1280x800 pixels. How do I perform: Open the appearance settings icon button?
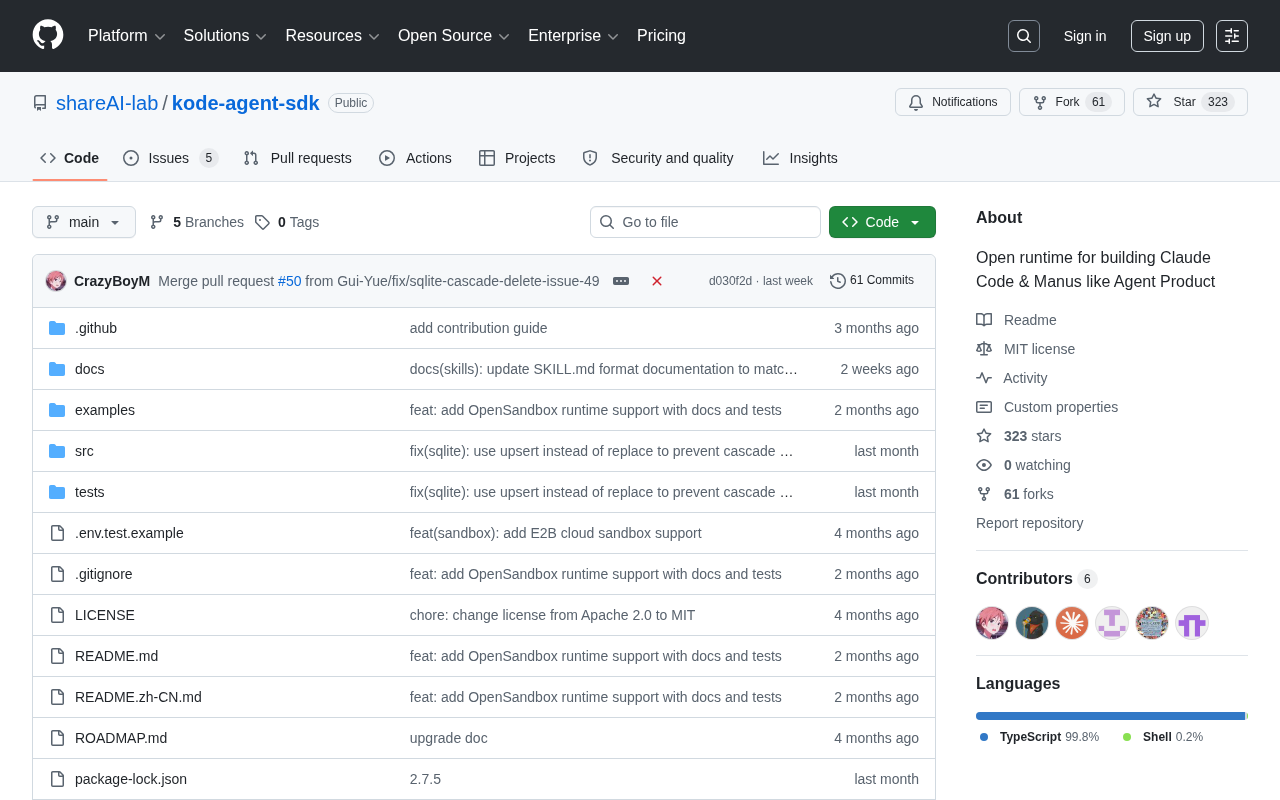(x=1232, y=36)
